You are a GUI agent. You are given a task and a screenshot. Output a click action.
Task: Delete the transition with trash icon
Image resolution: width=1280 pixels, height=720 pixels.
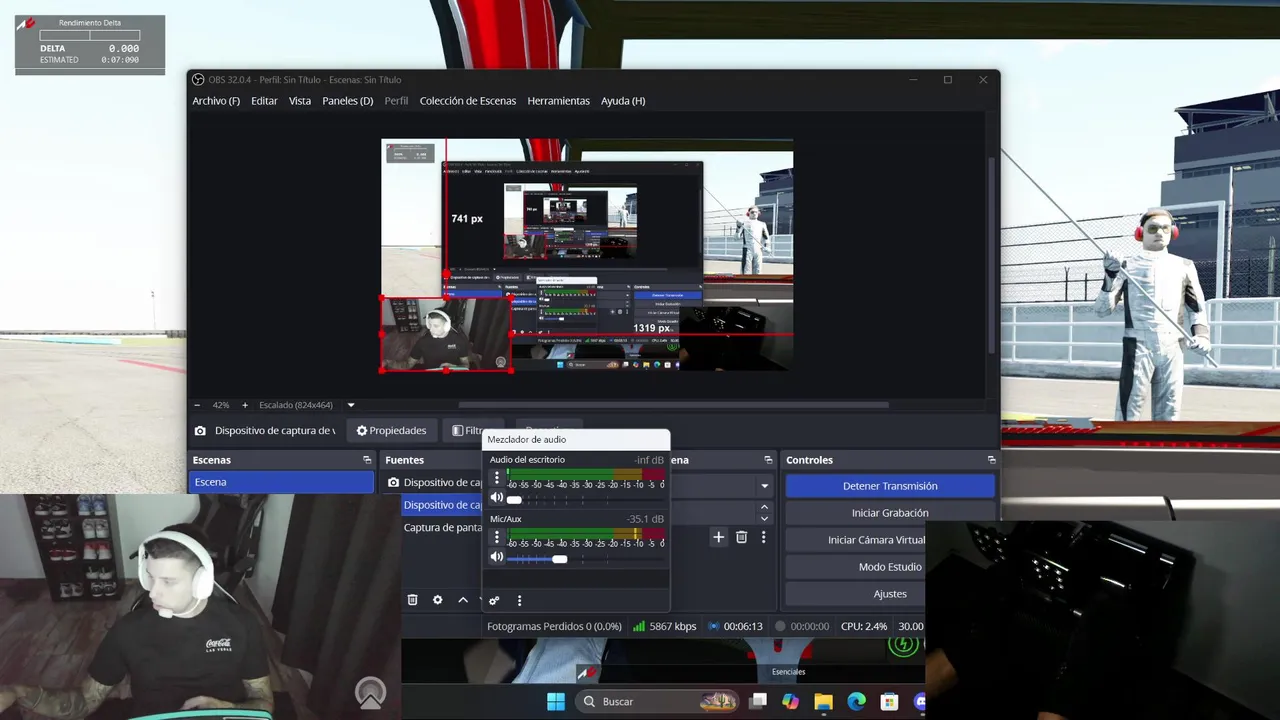pyautogui.click(x=741, y=537)
